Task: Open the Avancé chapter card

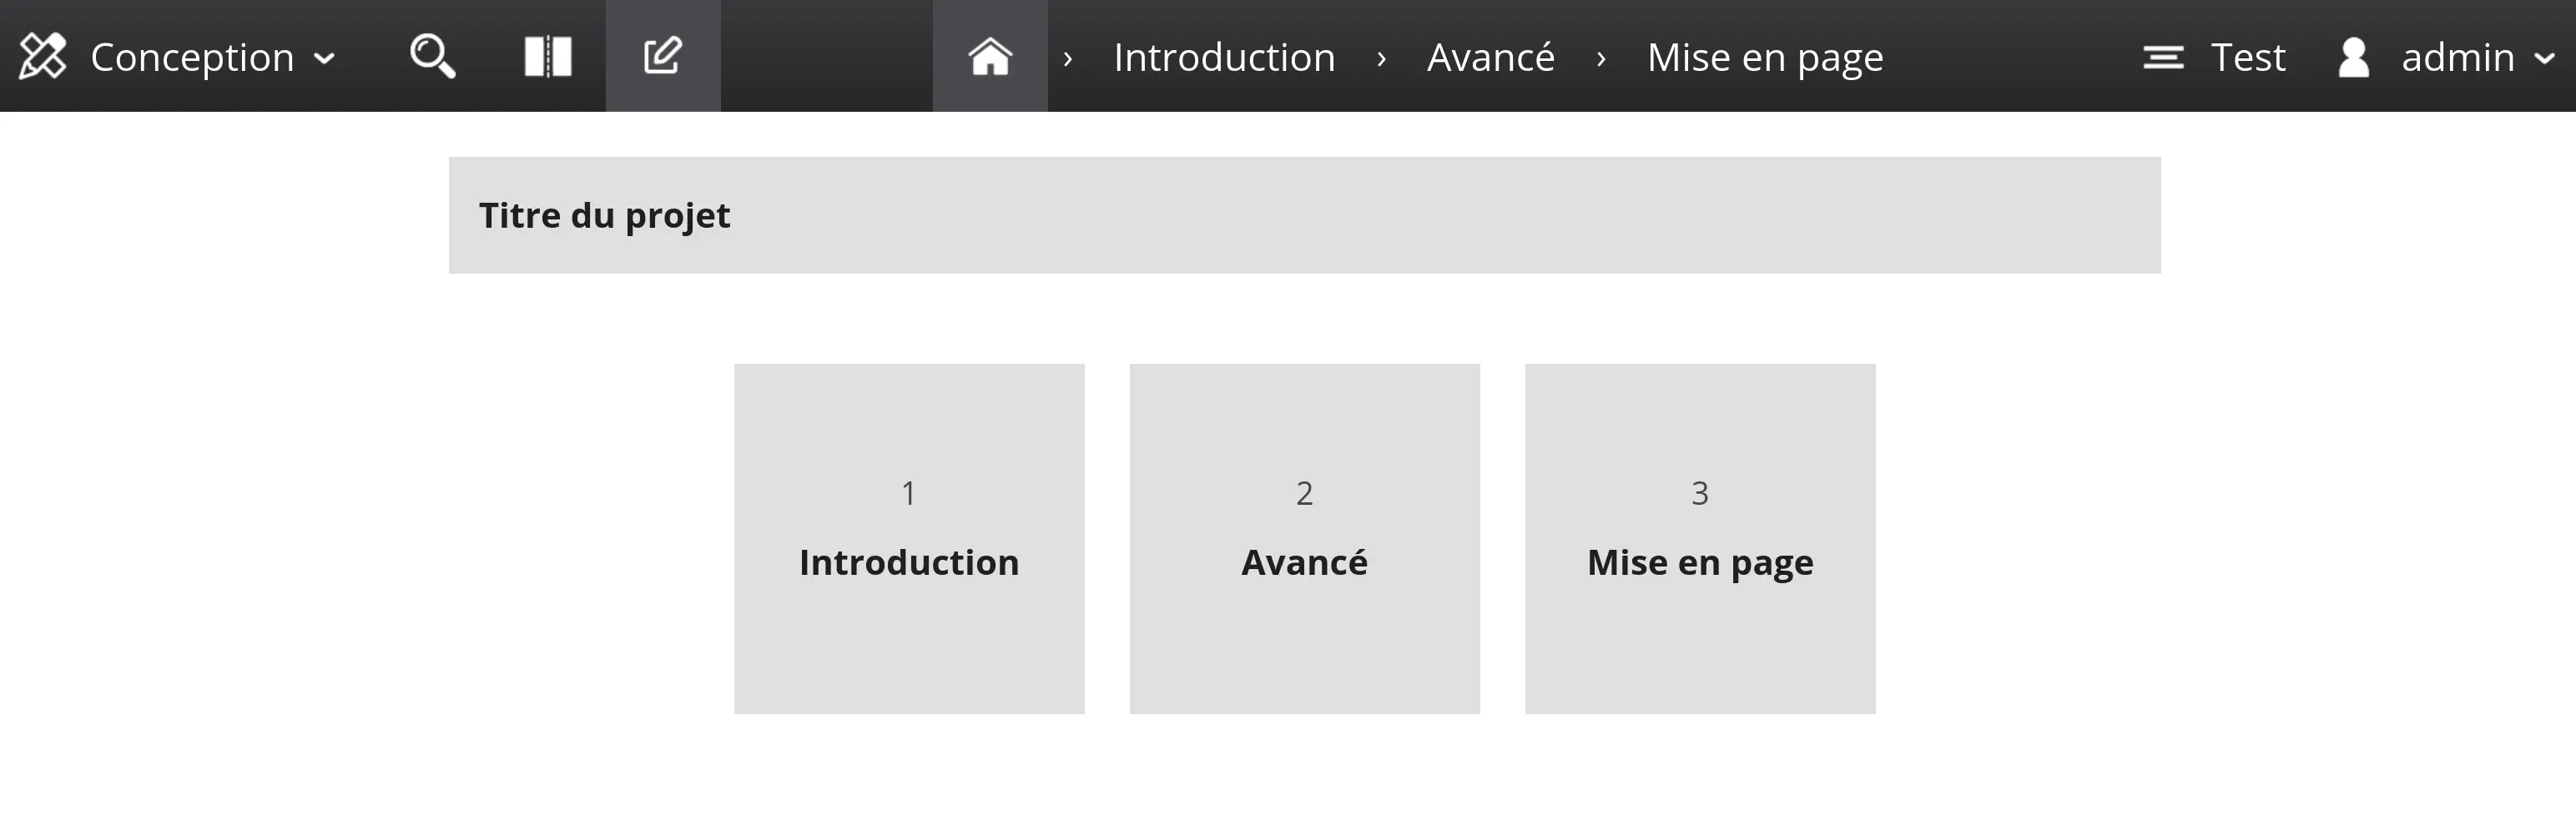Action: click(1304, 538)
